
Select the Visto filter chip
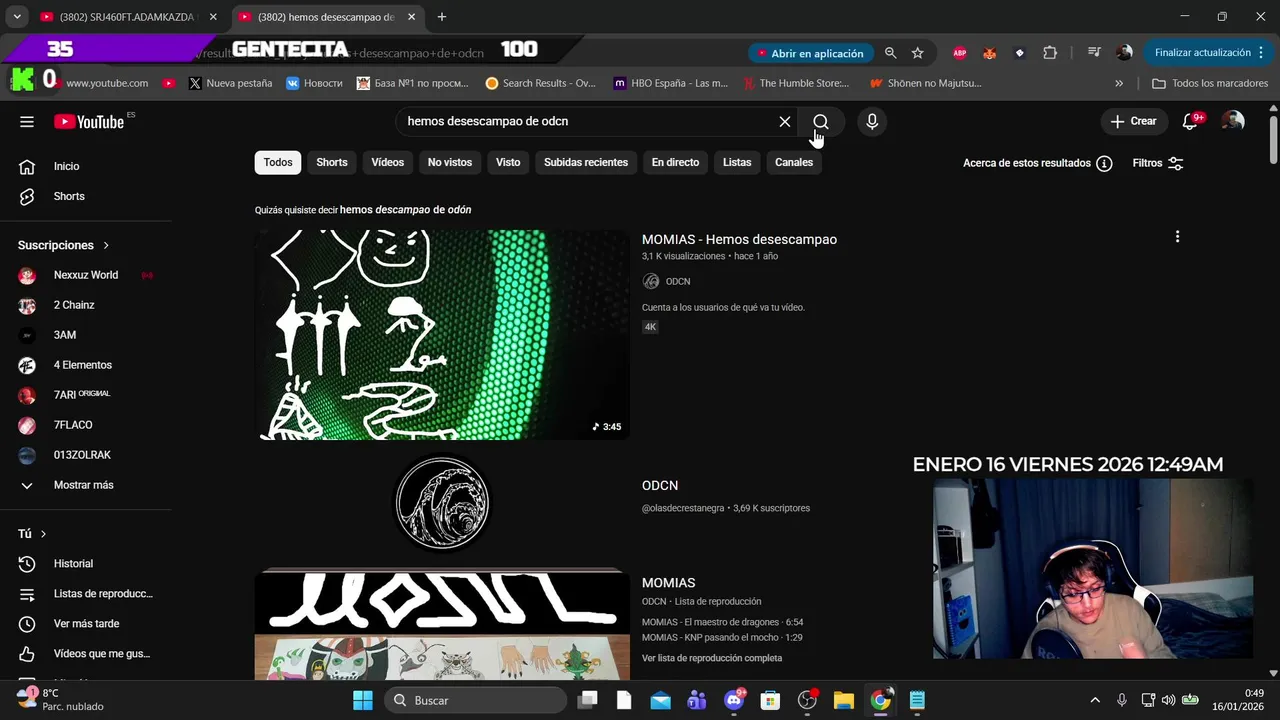(508, 162)
